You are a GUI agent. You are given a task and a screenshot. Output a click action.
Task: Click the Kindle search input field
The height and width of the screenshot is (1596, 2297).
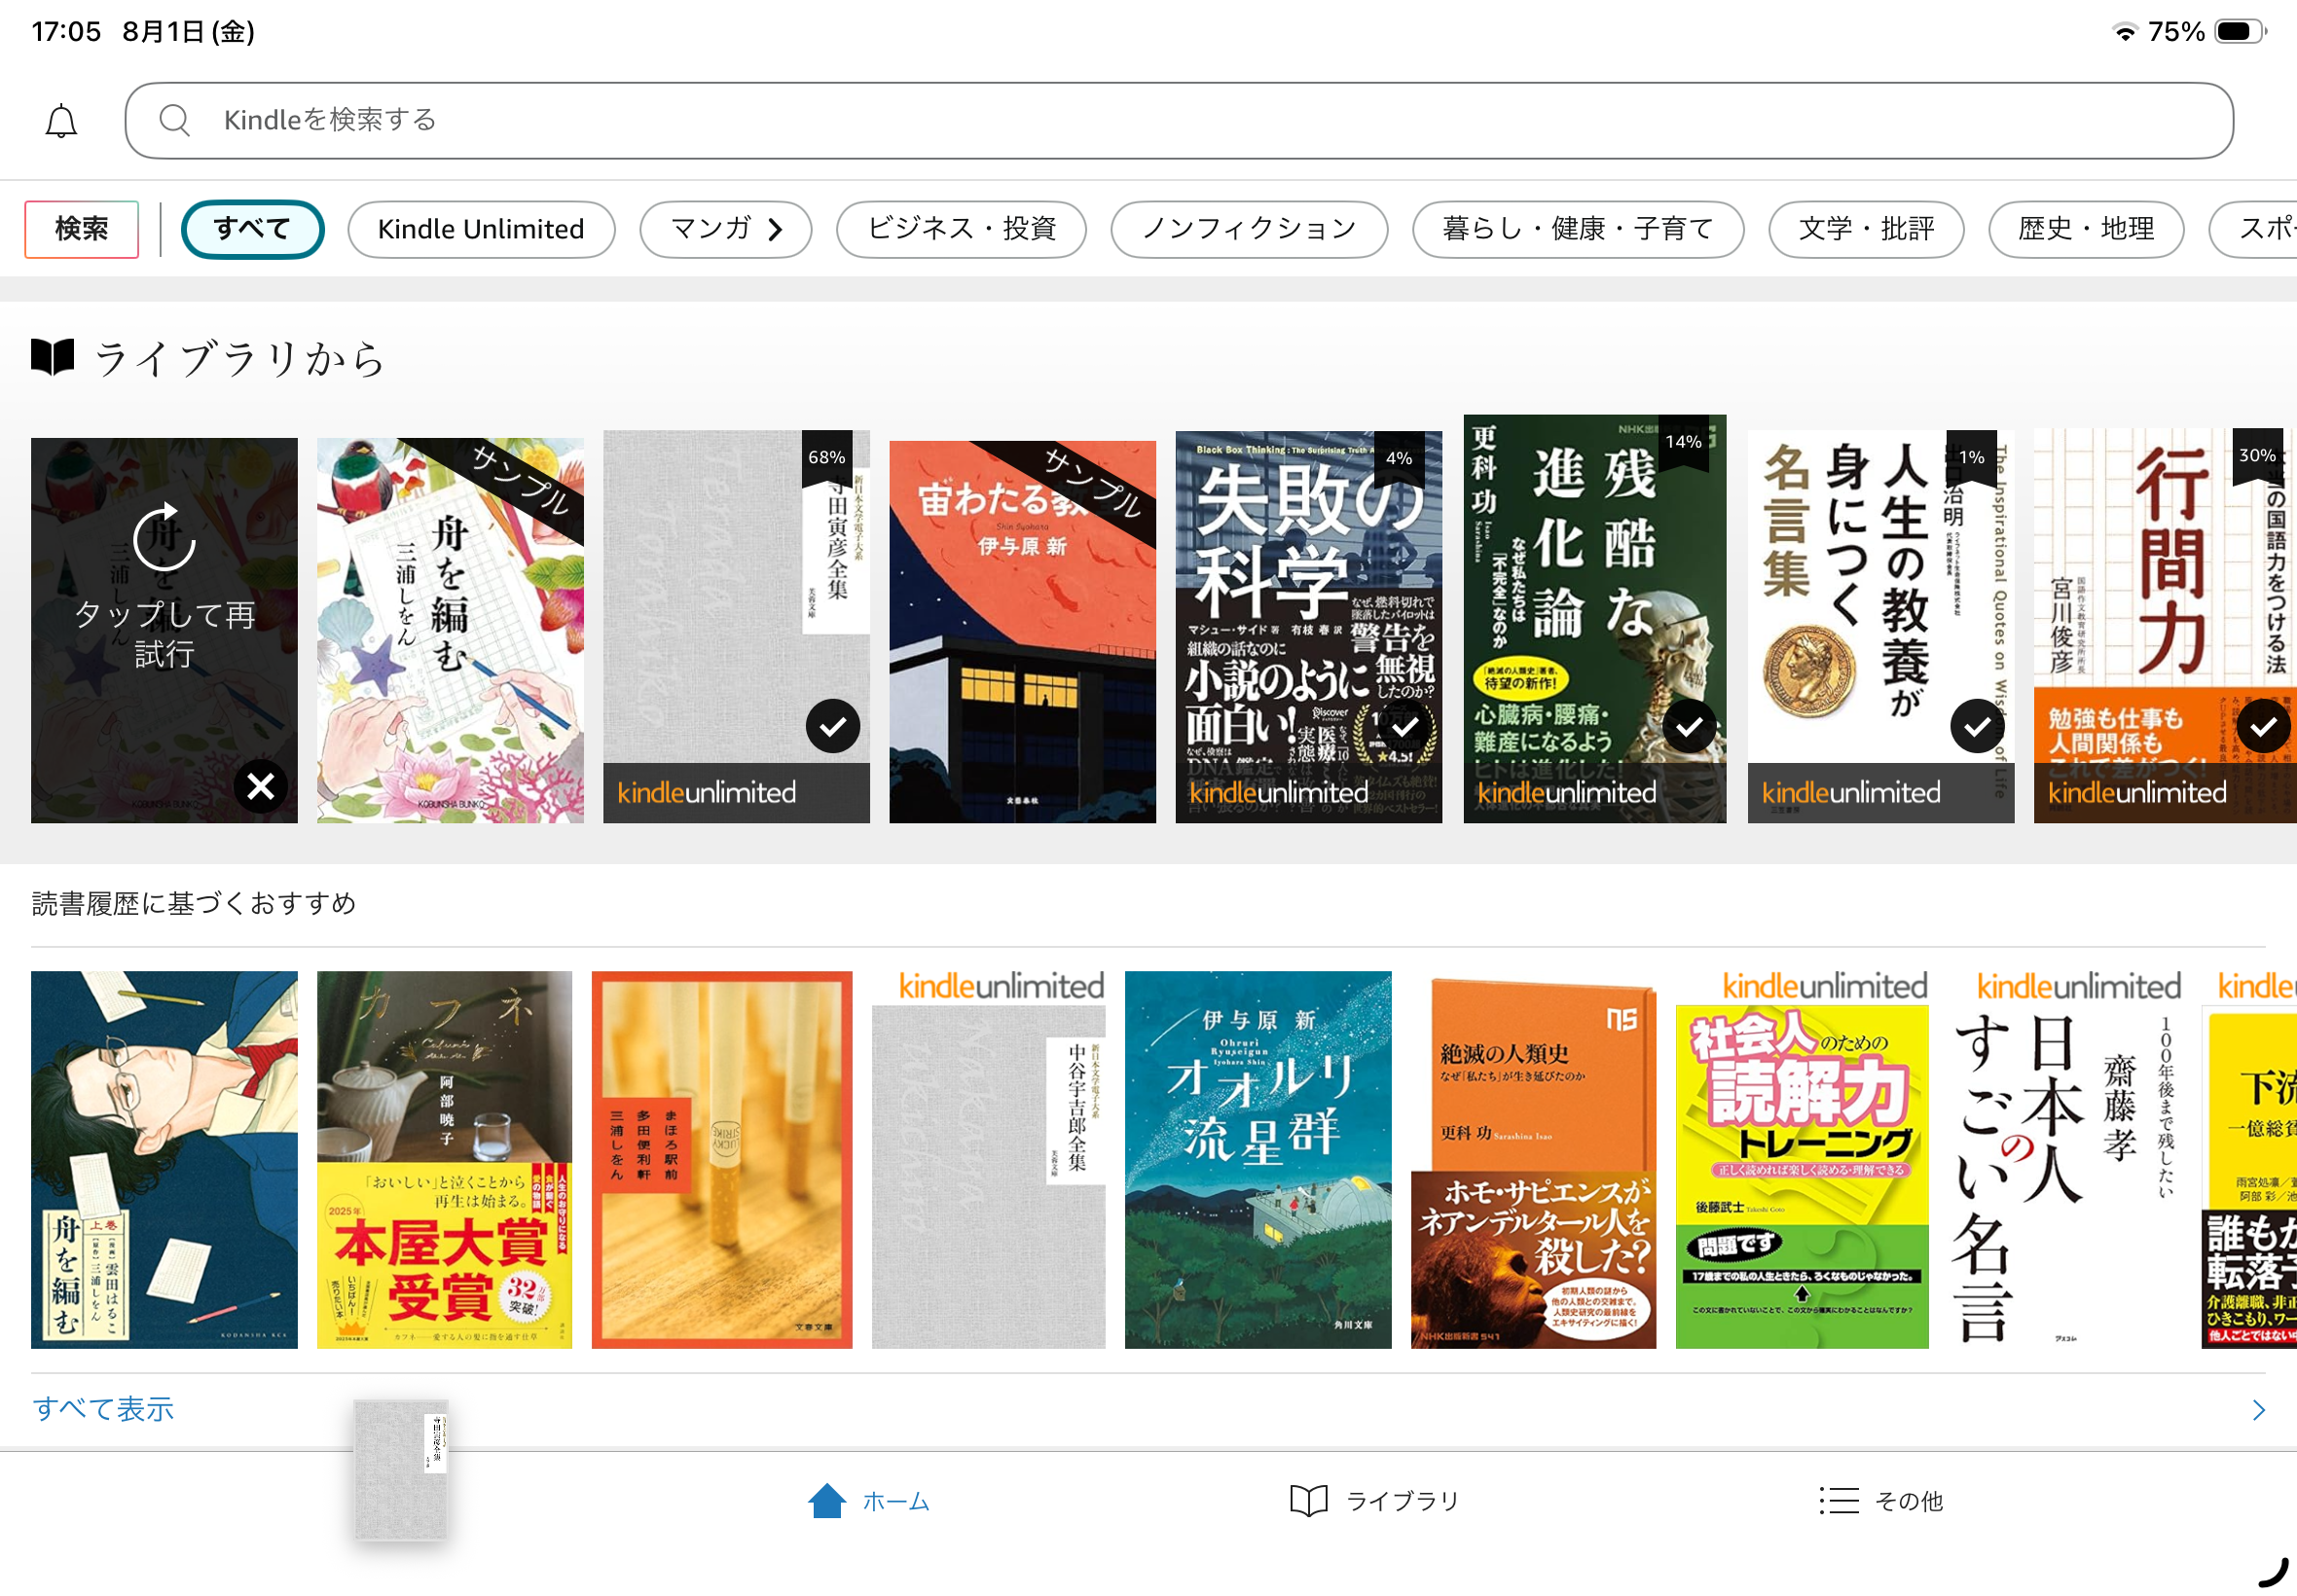tap(1179, 120)
